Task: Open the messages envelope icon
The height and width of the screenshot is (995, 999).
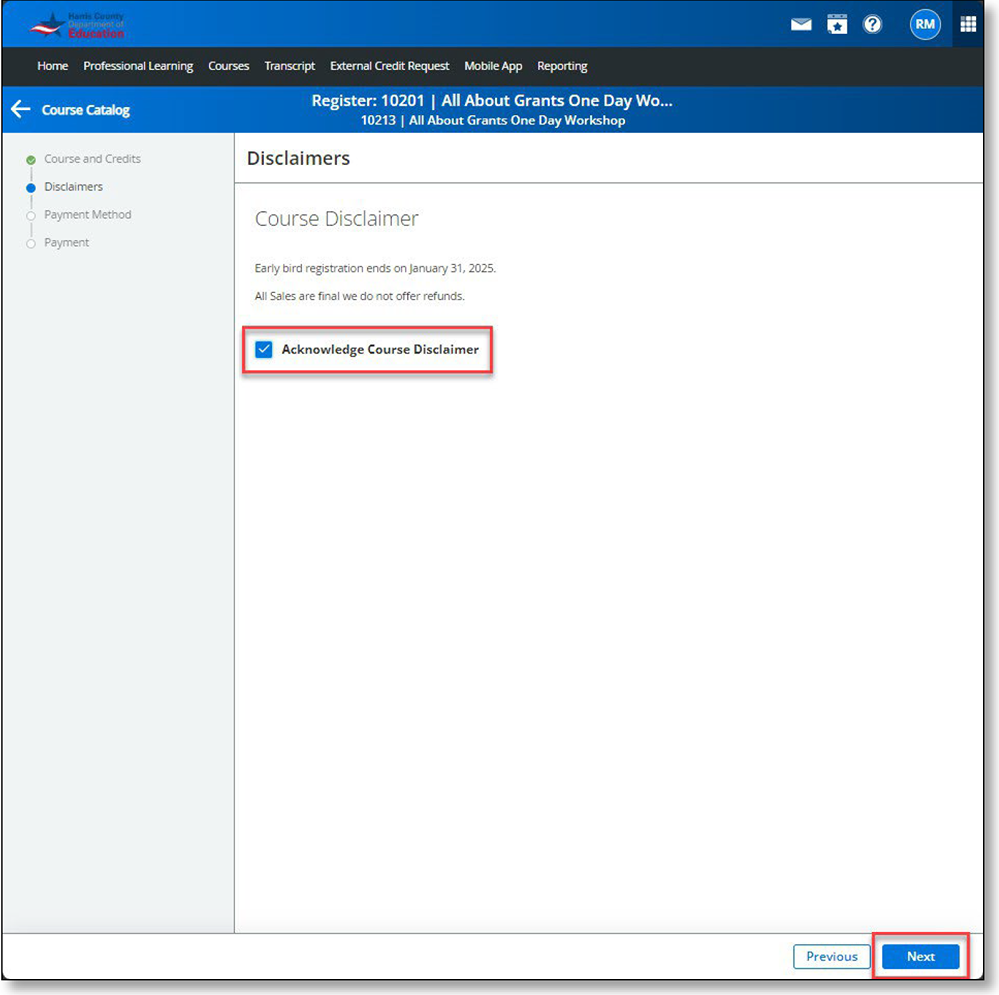Action: (x=801, y=25)
